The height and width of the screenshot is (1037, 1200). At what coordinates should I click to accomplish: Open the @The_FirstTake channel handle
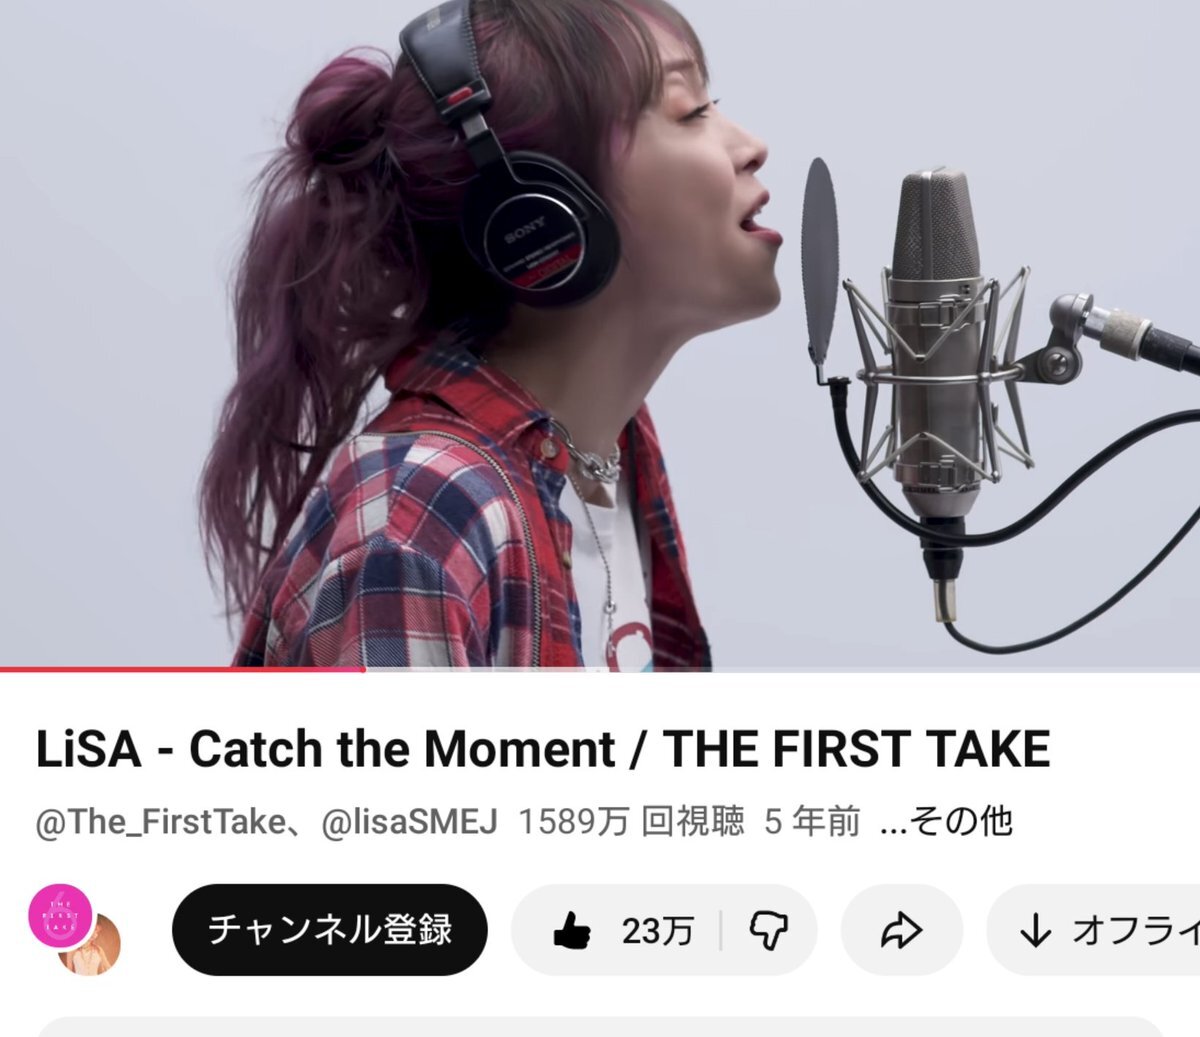pyautogui.click(x=160, y=822)
